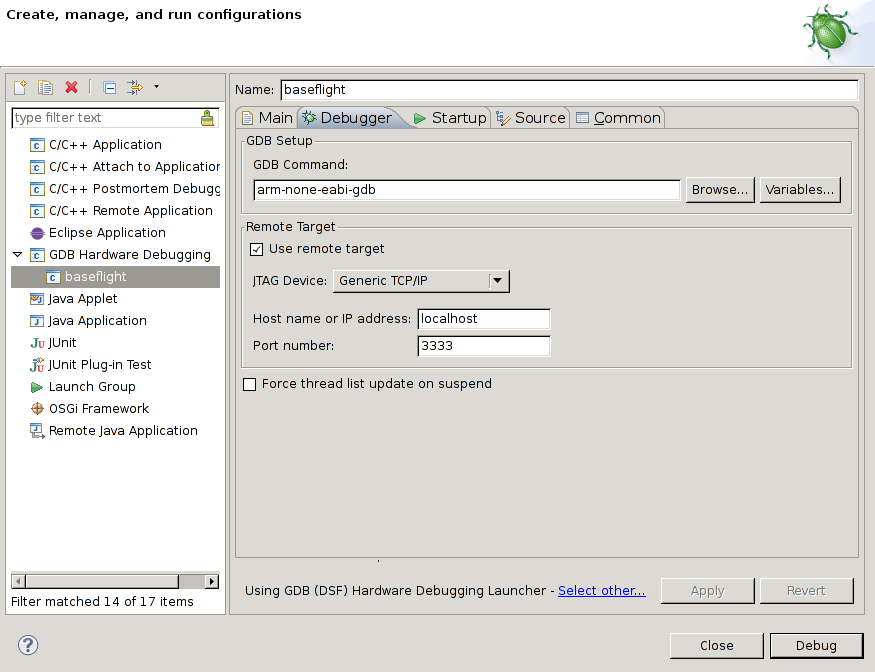Click the JUnit Ju icon
Viewport: 875px width, 672px height.
(x=37, y=343)
